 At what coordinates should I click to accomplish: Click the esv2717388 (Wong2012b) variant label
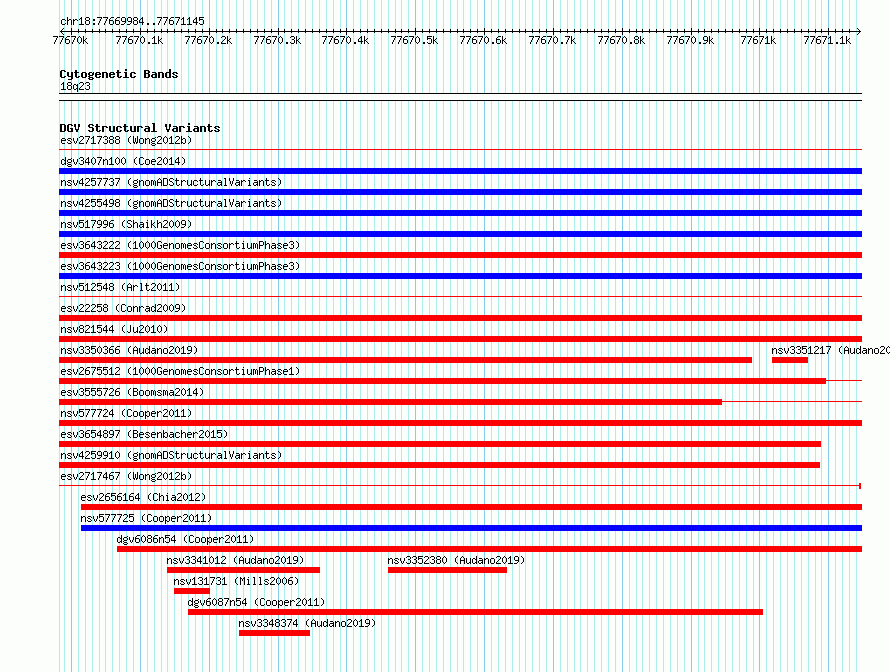coord(126,140)
